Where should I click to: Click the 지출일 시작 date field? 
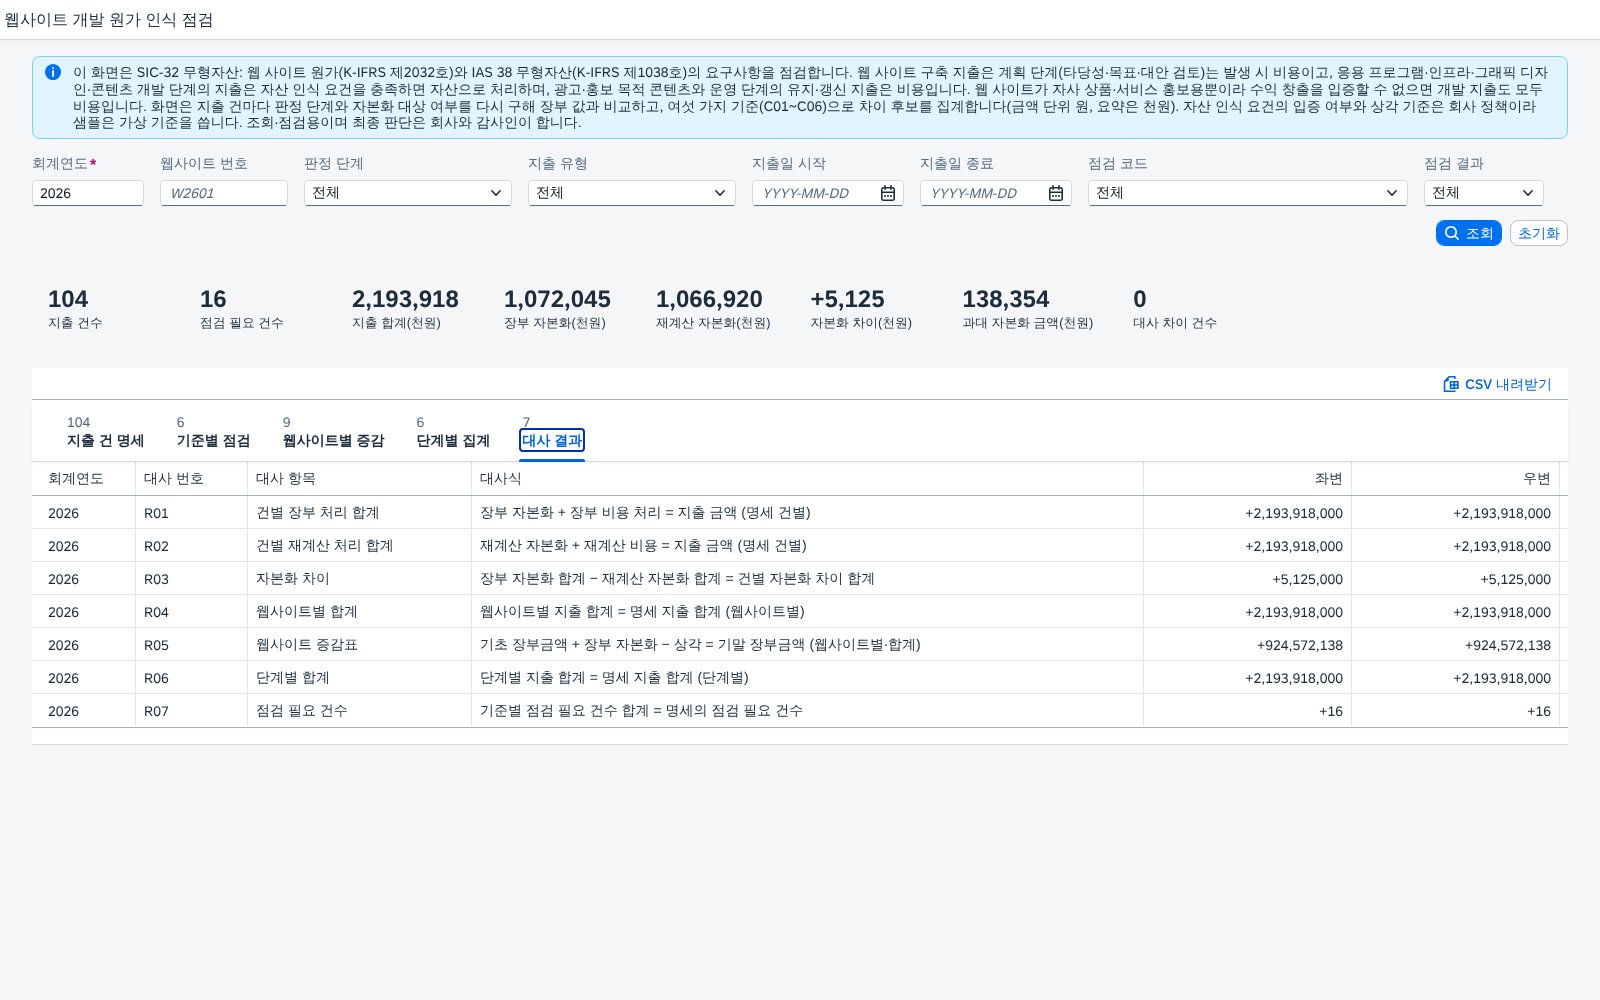828,193
